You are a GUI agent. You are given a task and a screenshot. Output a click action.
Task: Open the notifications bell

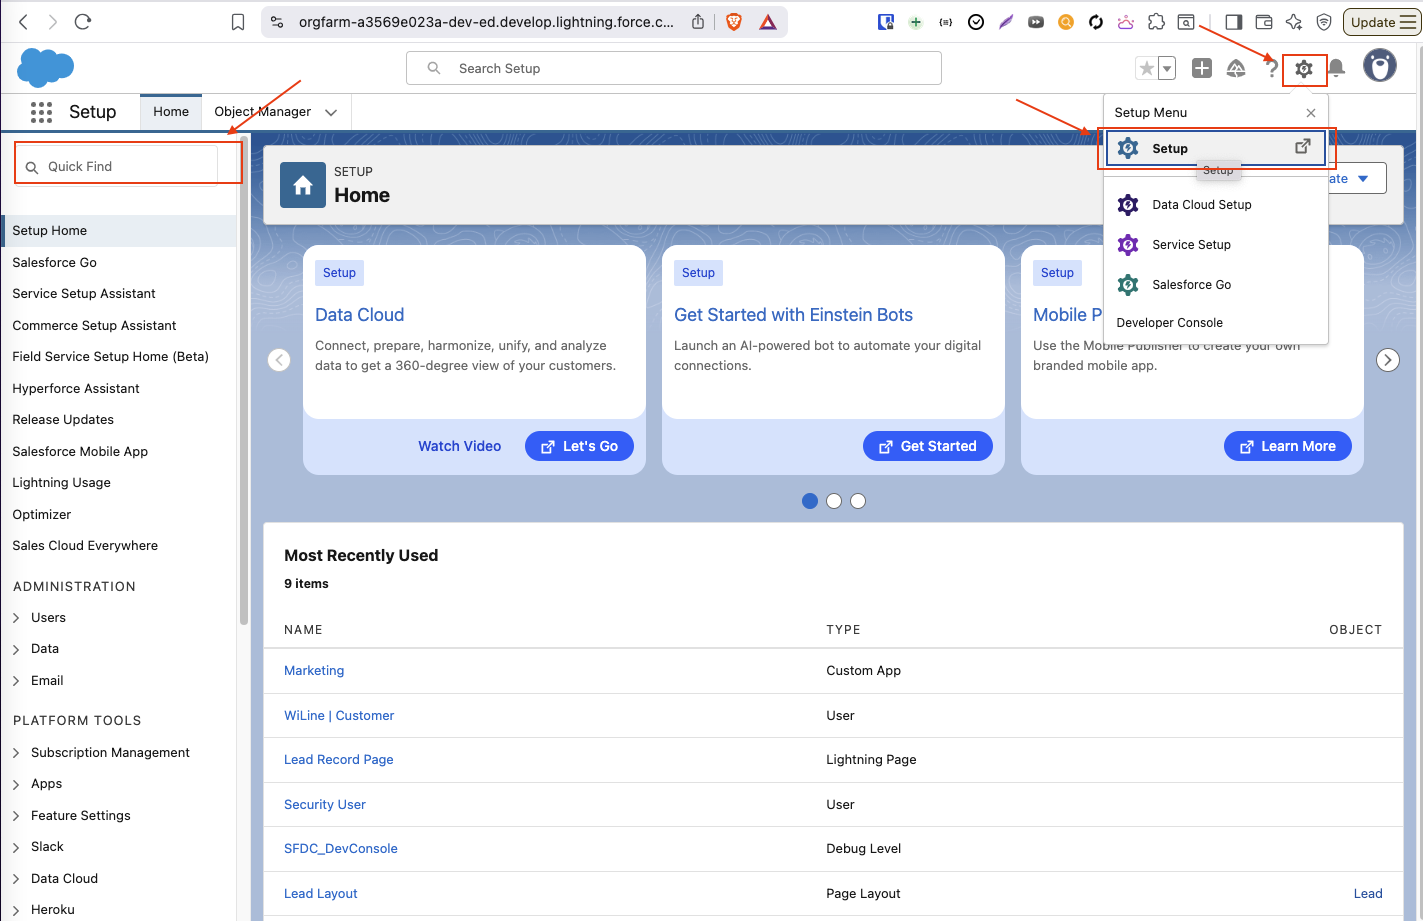(1336, 68)
